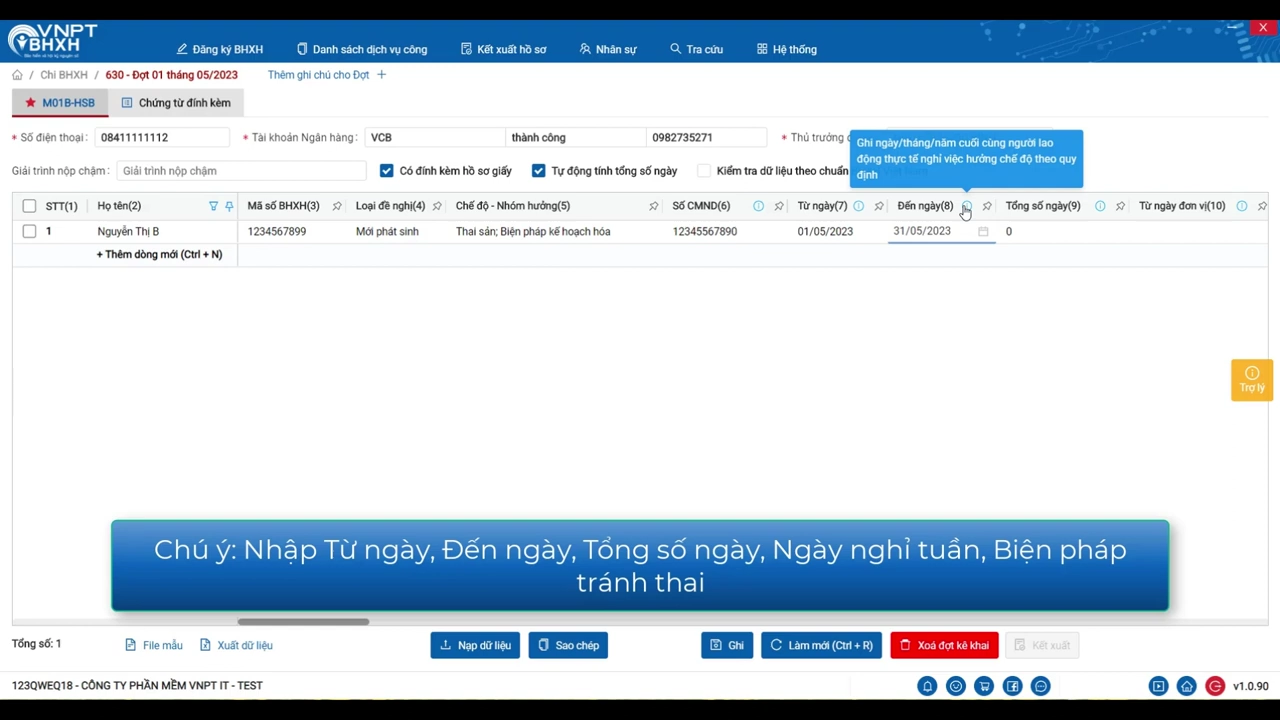The width and height of the screenshot is (1280, 720).
Task: Click the 'Nạp dữ liệu' button
Action: pyautogui.click(x=475, y=646)
